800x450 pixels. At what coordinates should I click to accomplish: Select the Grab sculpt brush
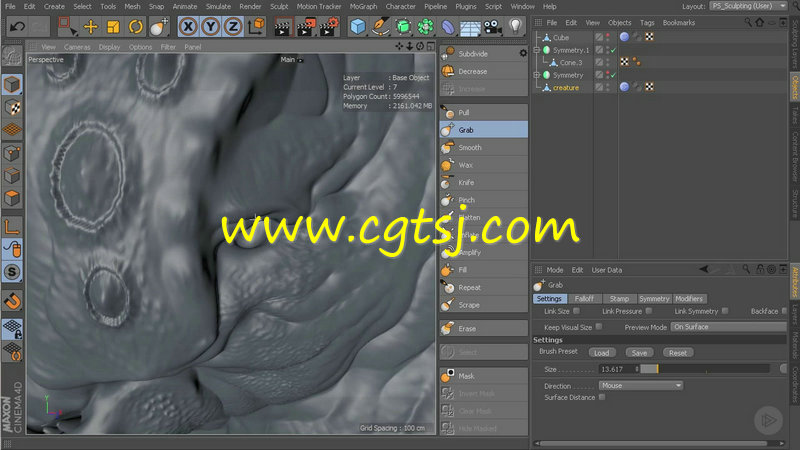point(484,130)
